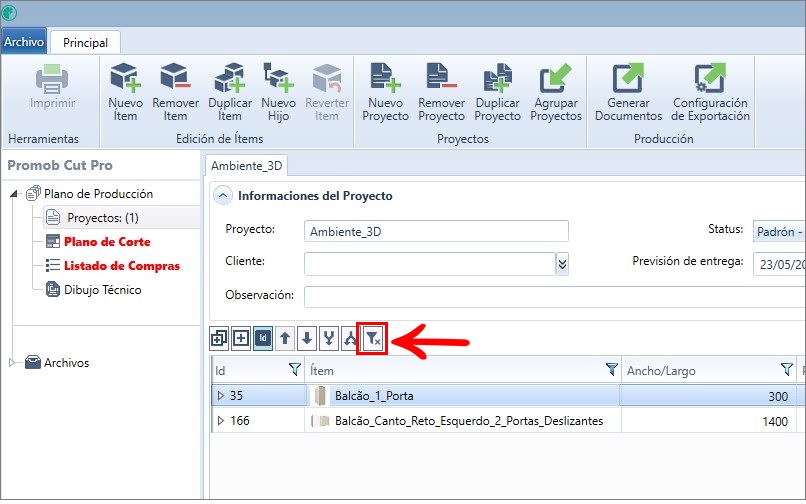Open filter for the Ítem column
This screenshot has height=504, width=806.
(611, 369)
